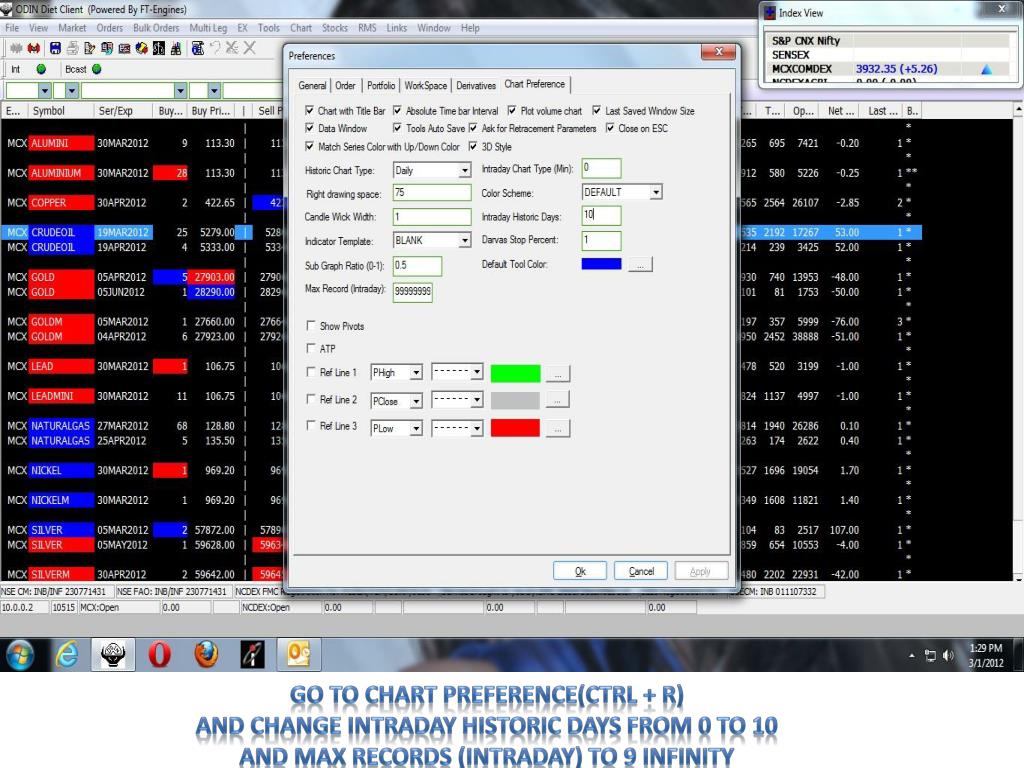Uncheck Plot volume chart
The image size is (1024, 768).
point(512,110)
